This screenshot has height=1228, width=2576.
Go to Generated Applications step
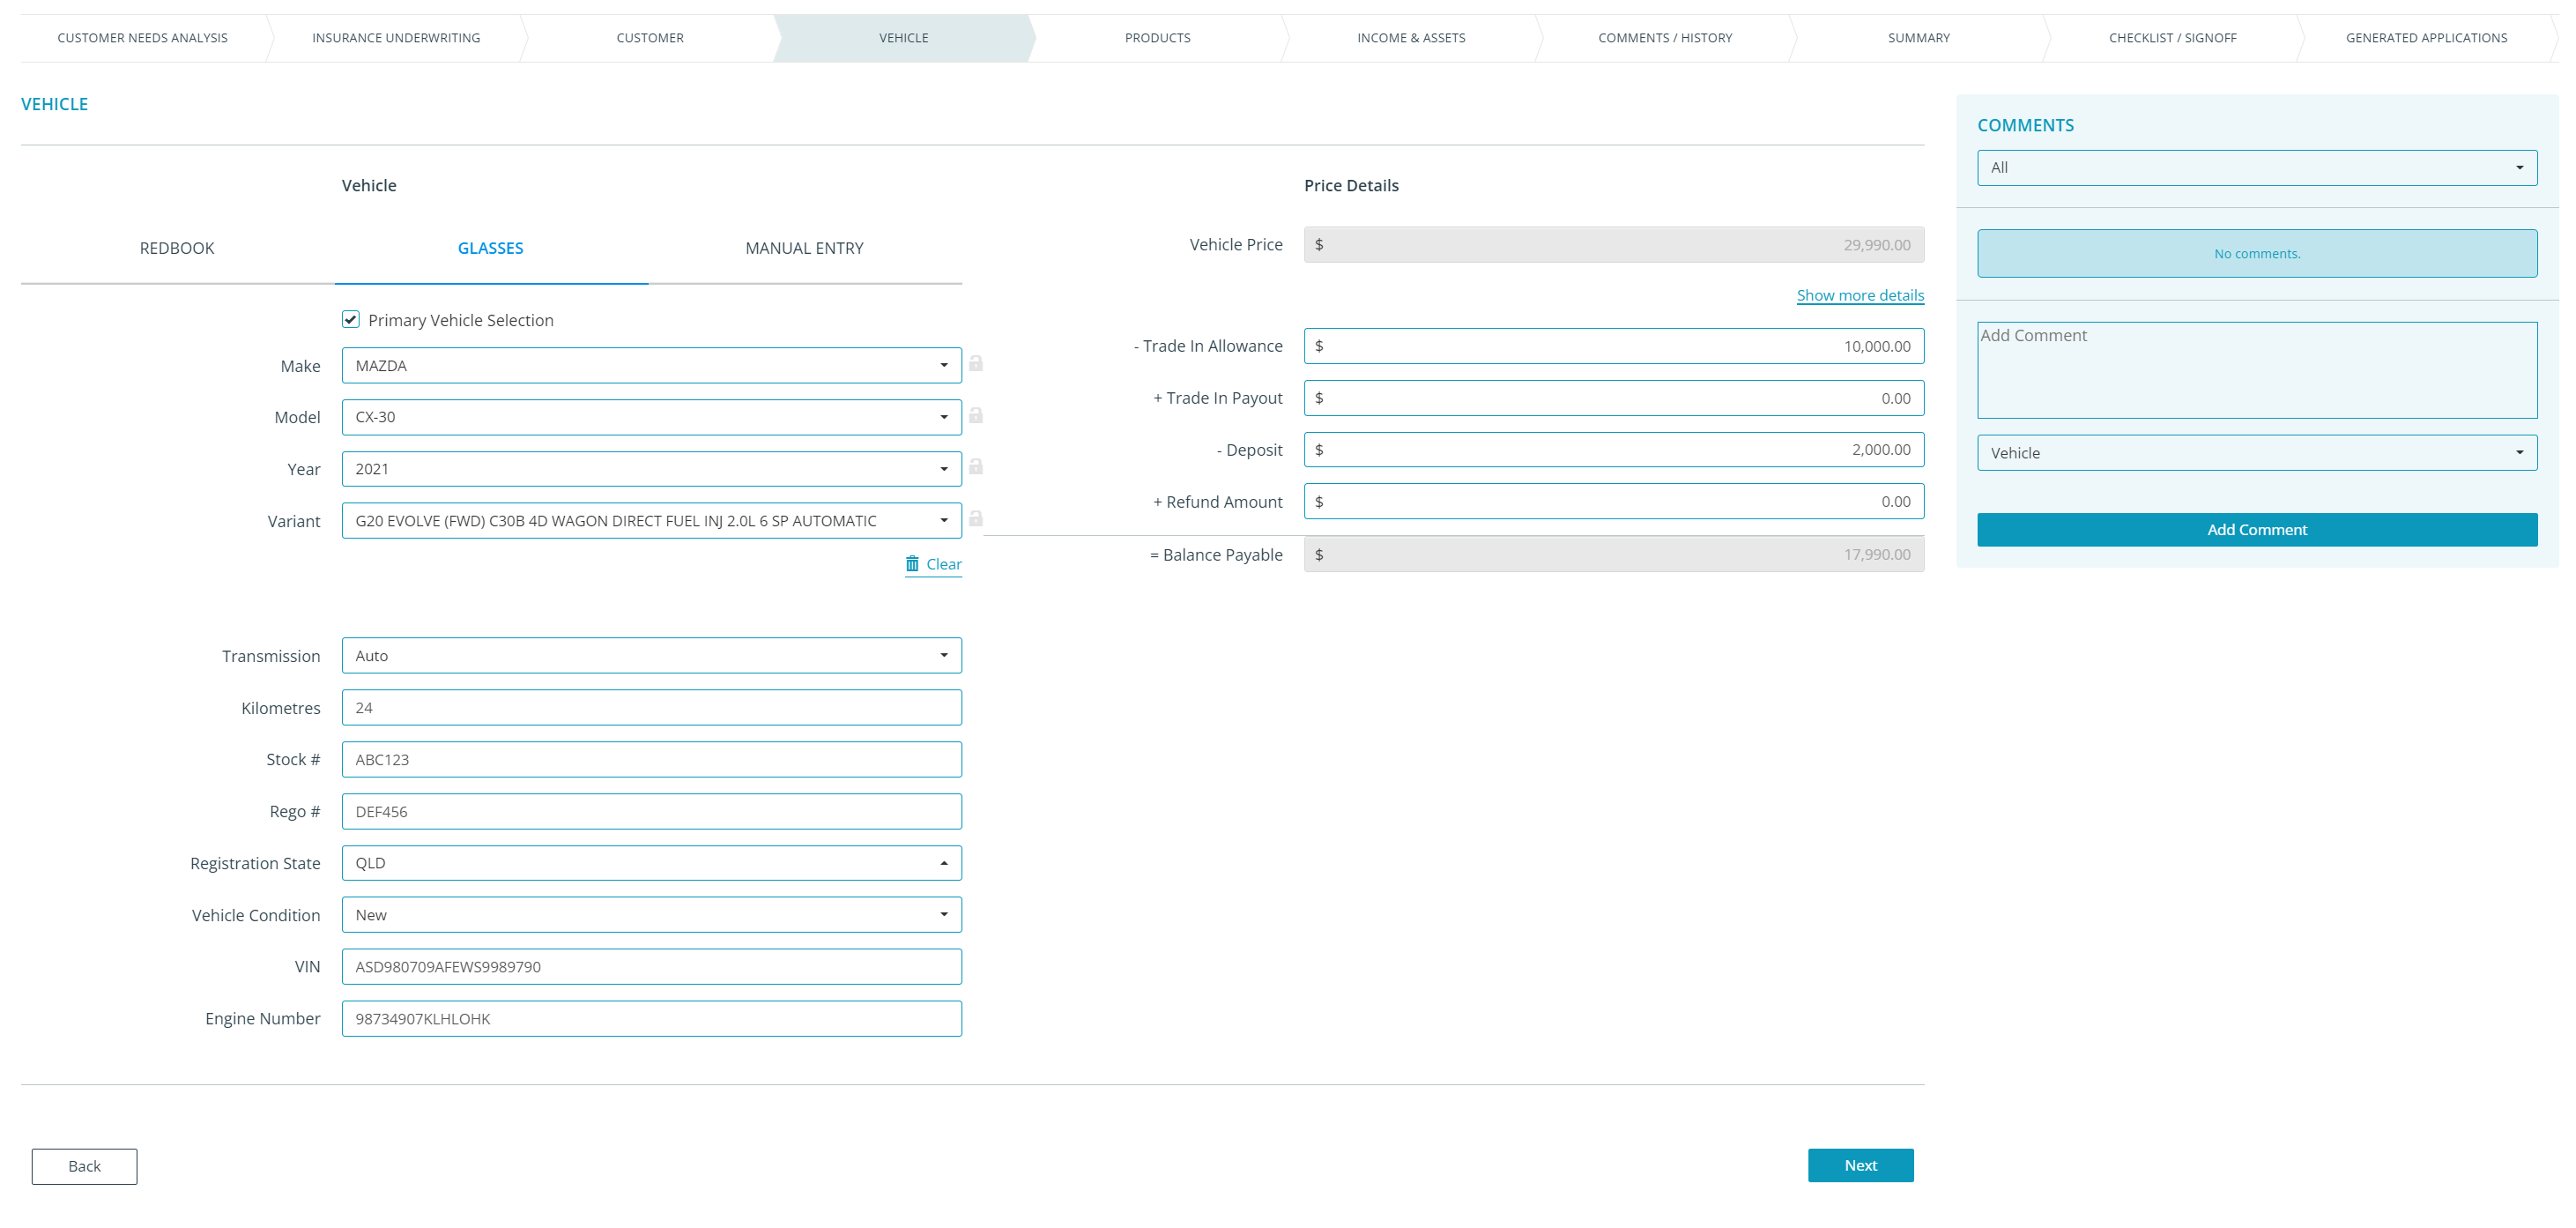coord(2426,38)
